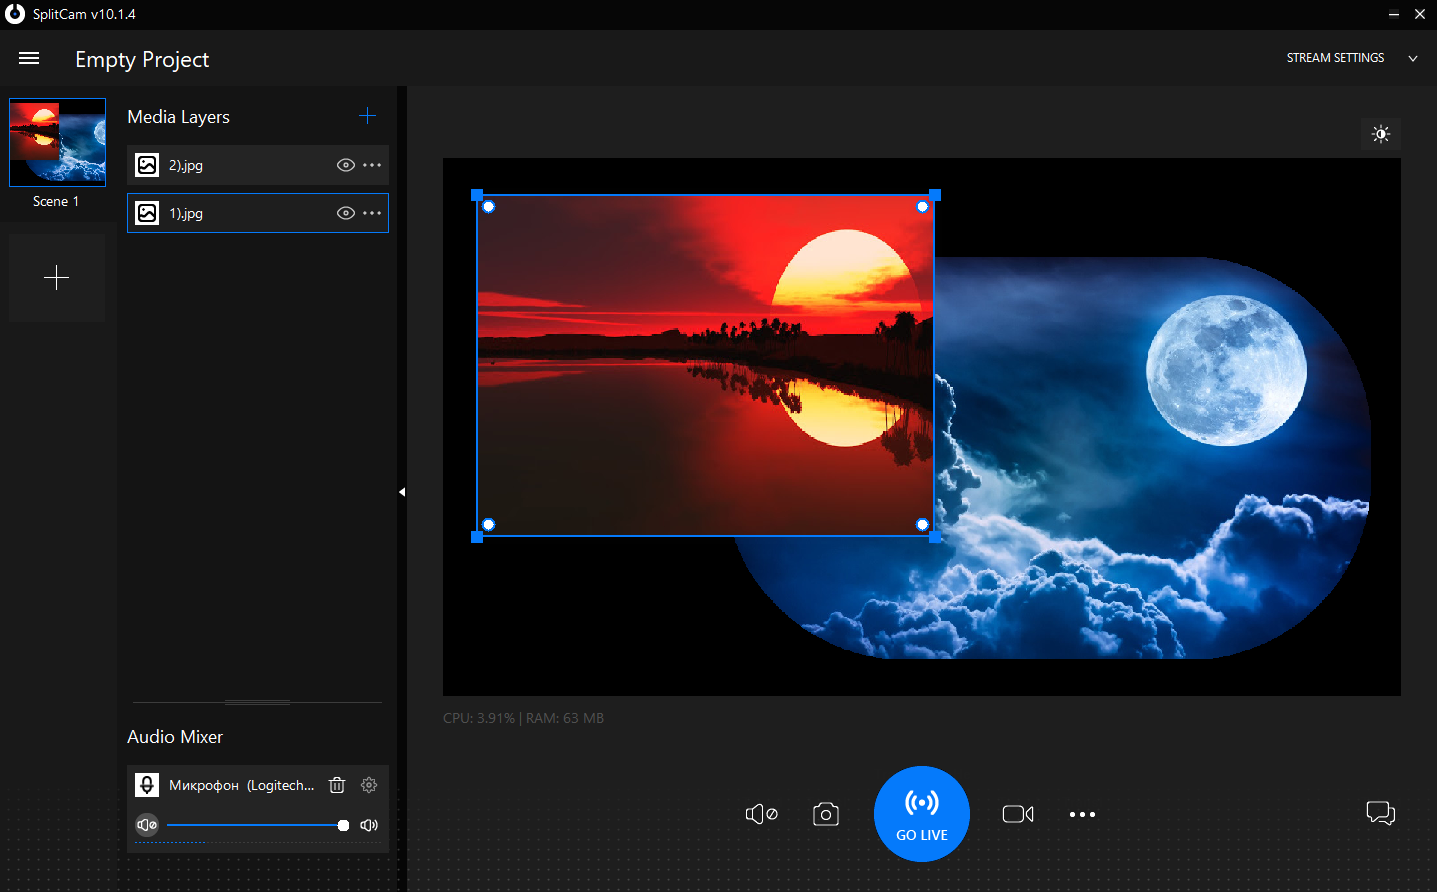The height and width of the screenshot is (892, 1437).
Task: Delete the Микрофон audio source
Action: click(336, 785)
